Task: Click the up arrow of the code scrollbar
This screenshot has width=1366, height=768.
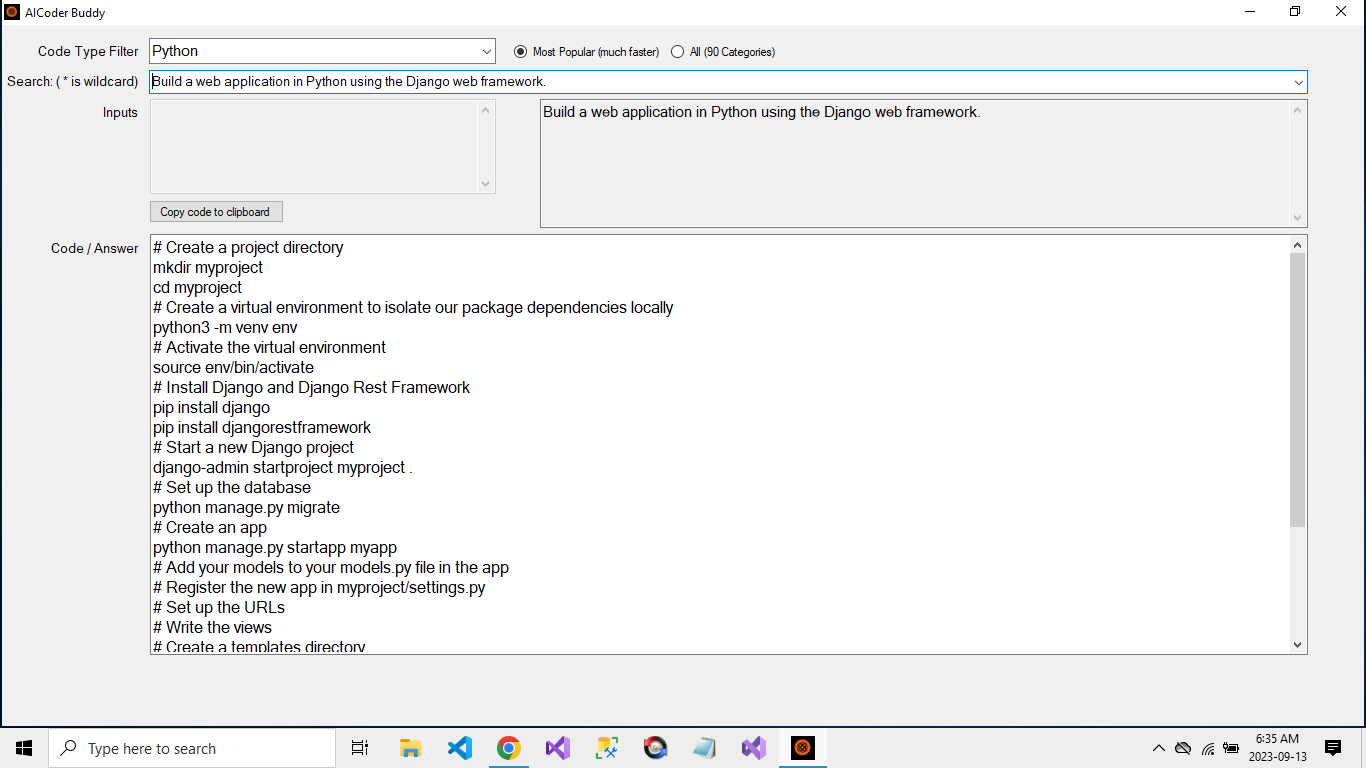Action: click(x=1298, y=245)
